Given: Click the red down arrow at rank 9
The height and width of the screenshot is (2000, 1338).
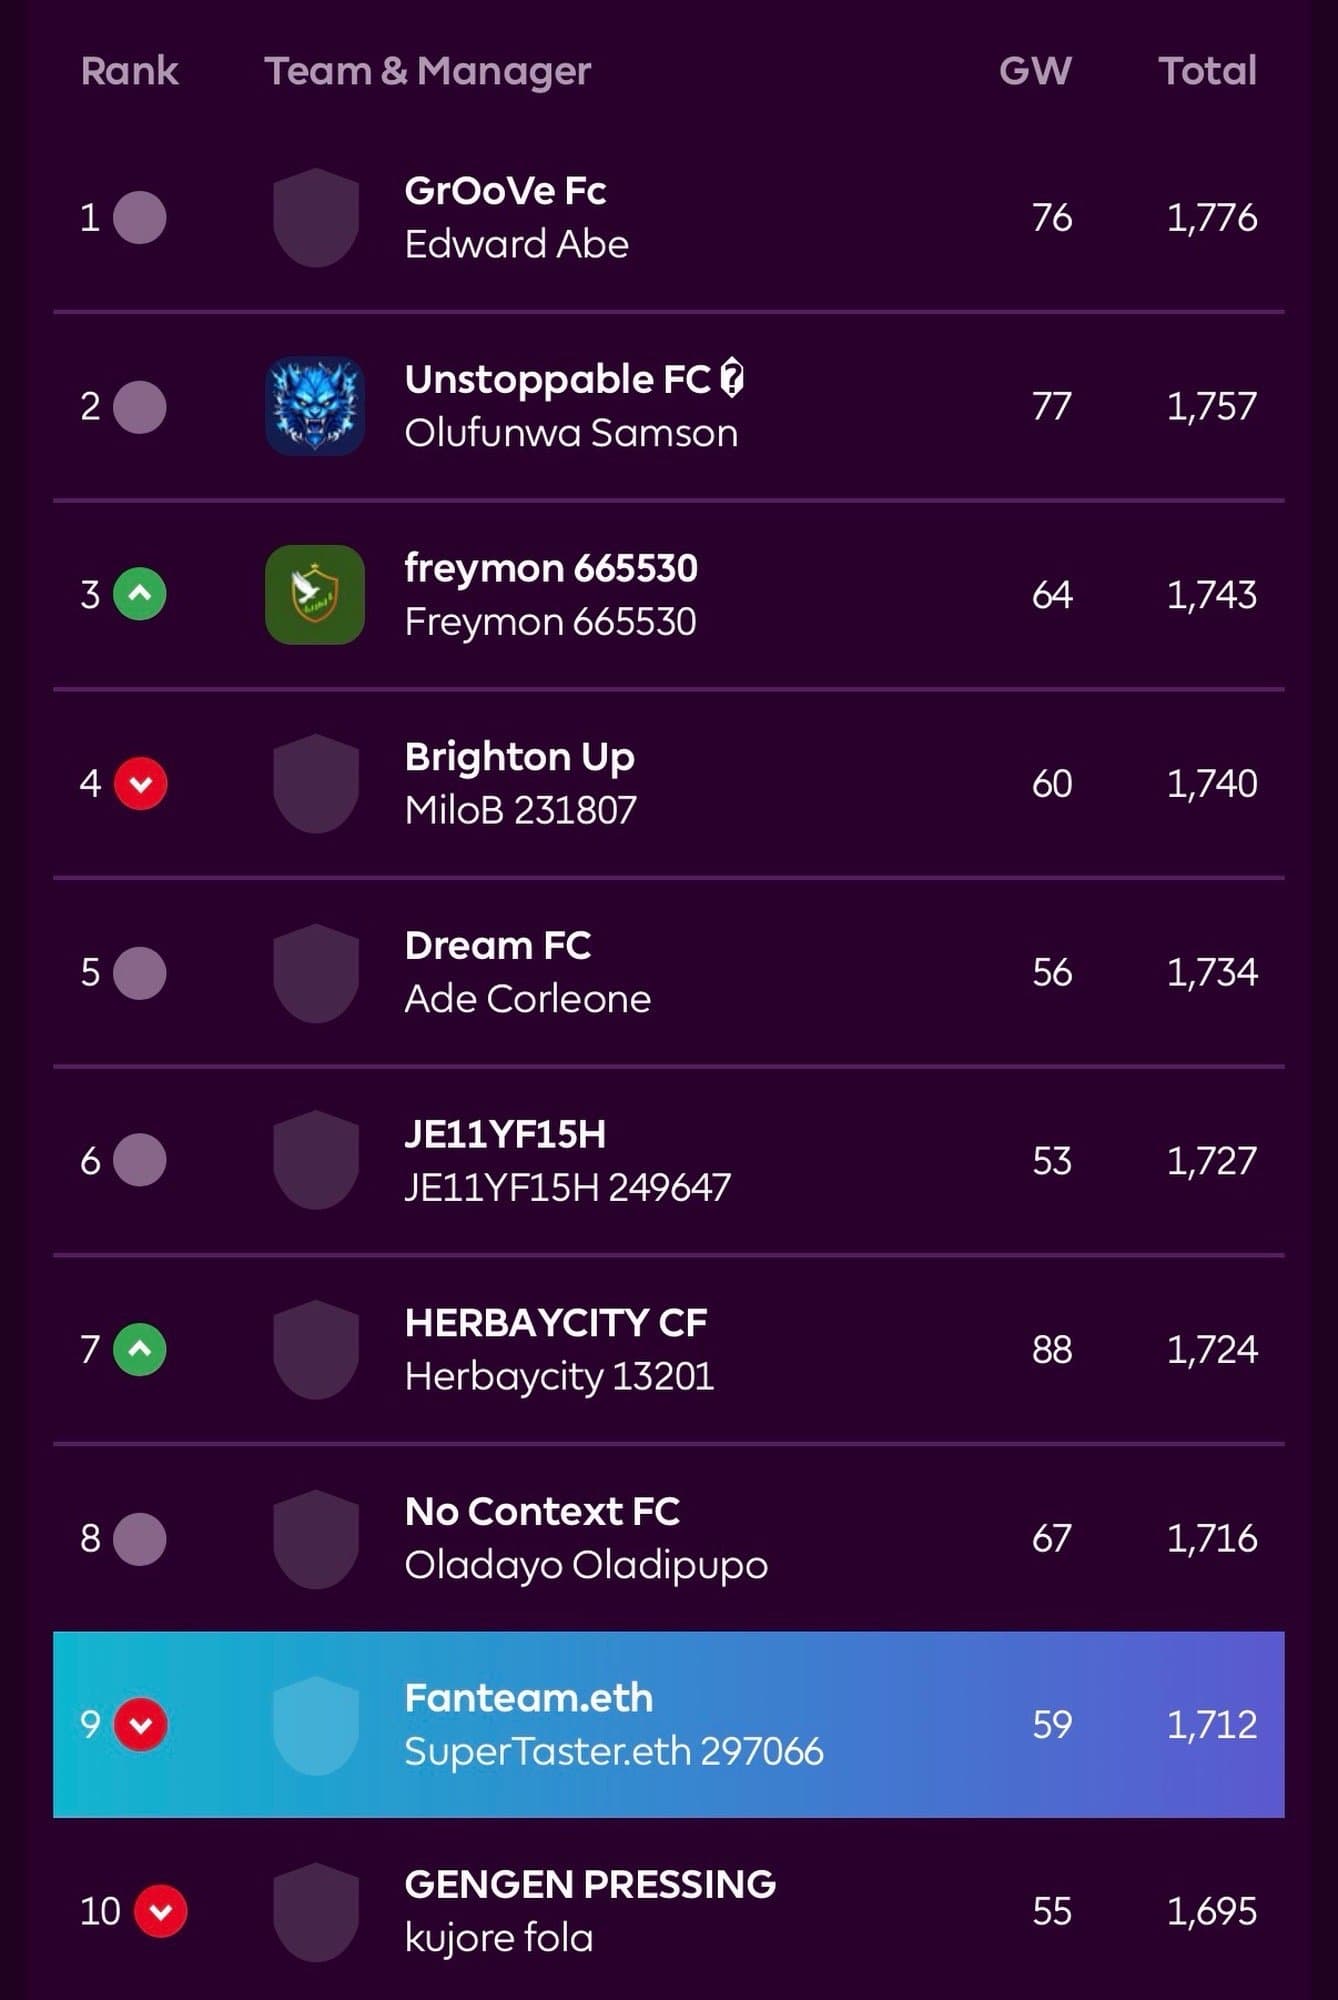Looking at the screenshot, I should [x=140, y=1724].
